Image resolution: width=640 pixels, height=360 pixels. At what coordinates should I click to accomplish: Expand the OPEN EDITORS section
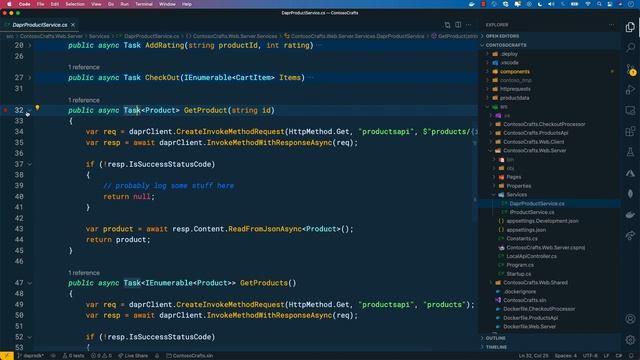[x=502, y=36]
